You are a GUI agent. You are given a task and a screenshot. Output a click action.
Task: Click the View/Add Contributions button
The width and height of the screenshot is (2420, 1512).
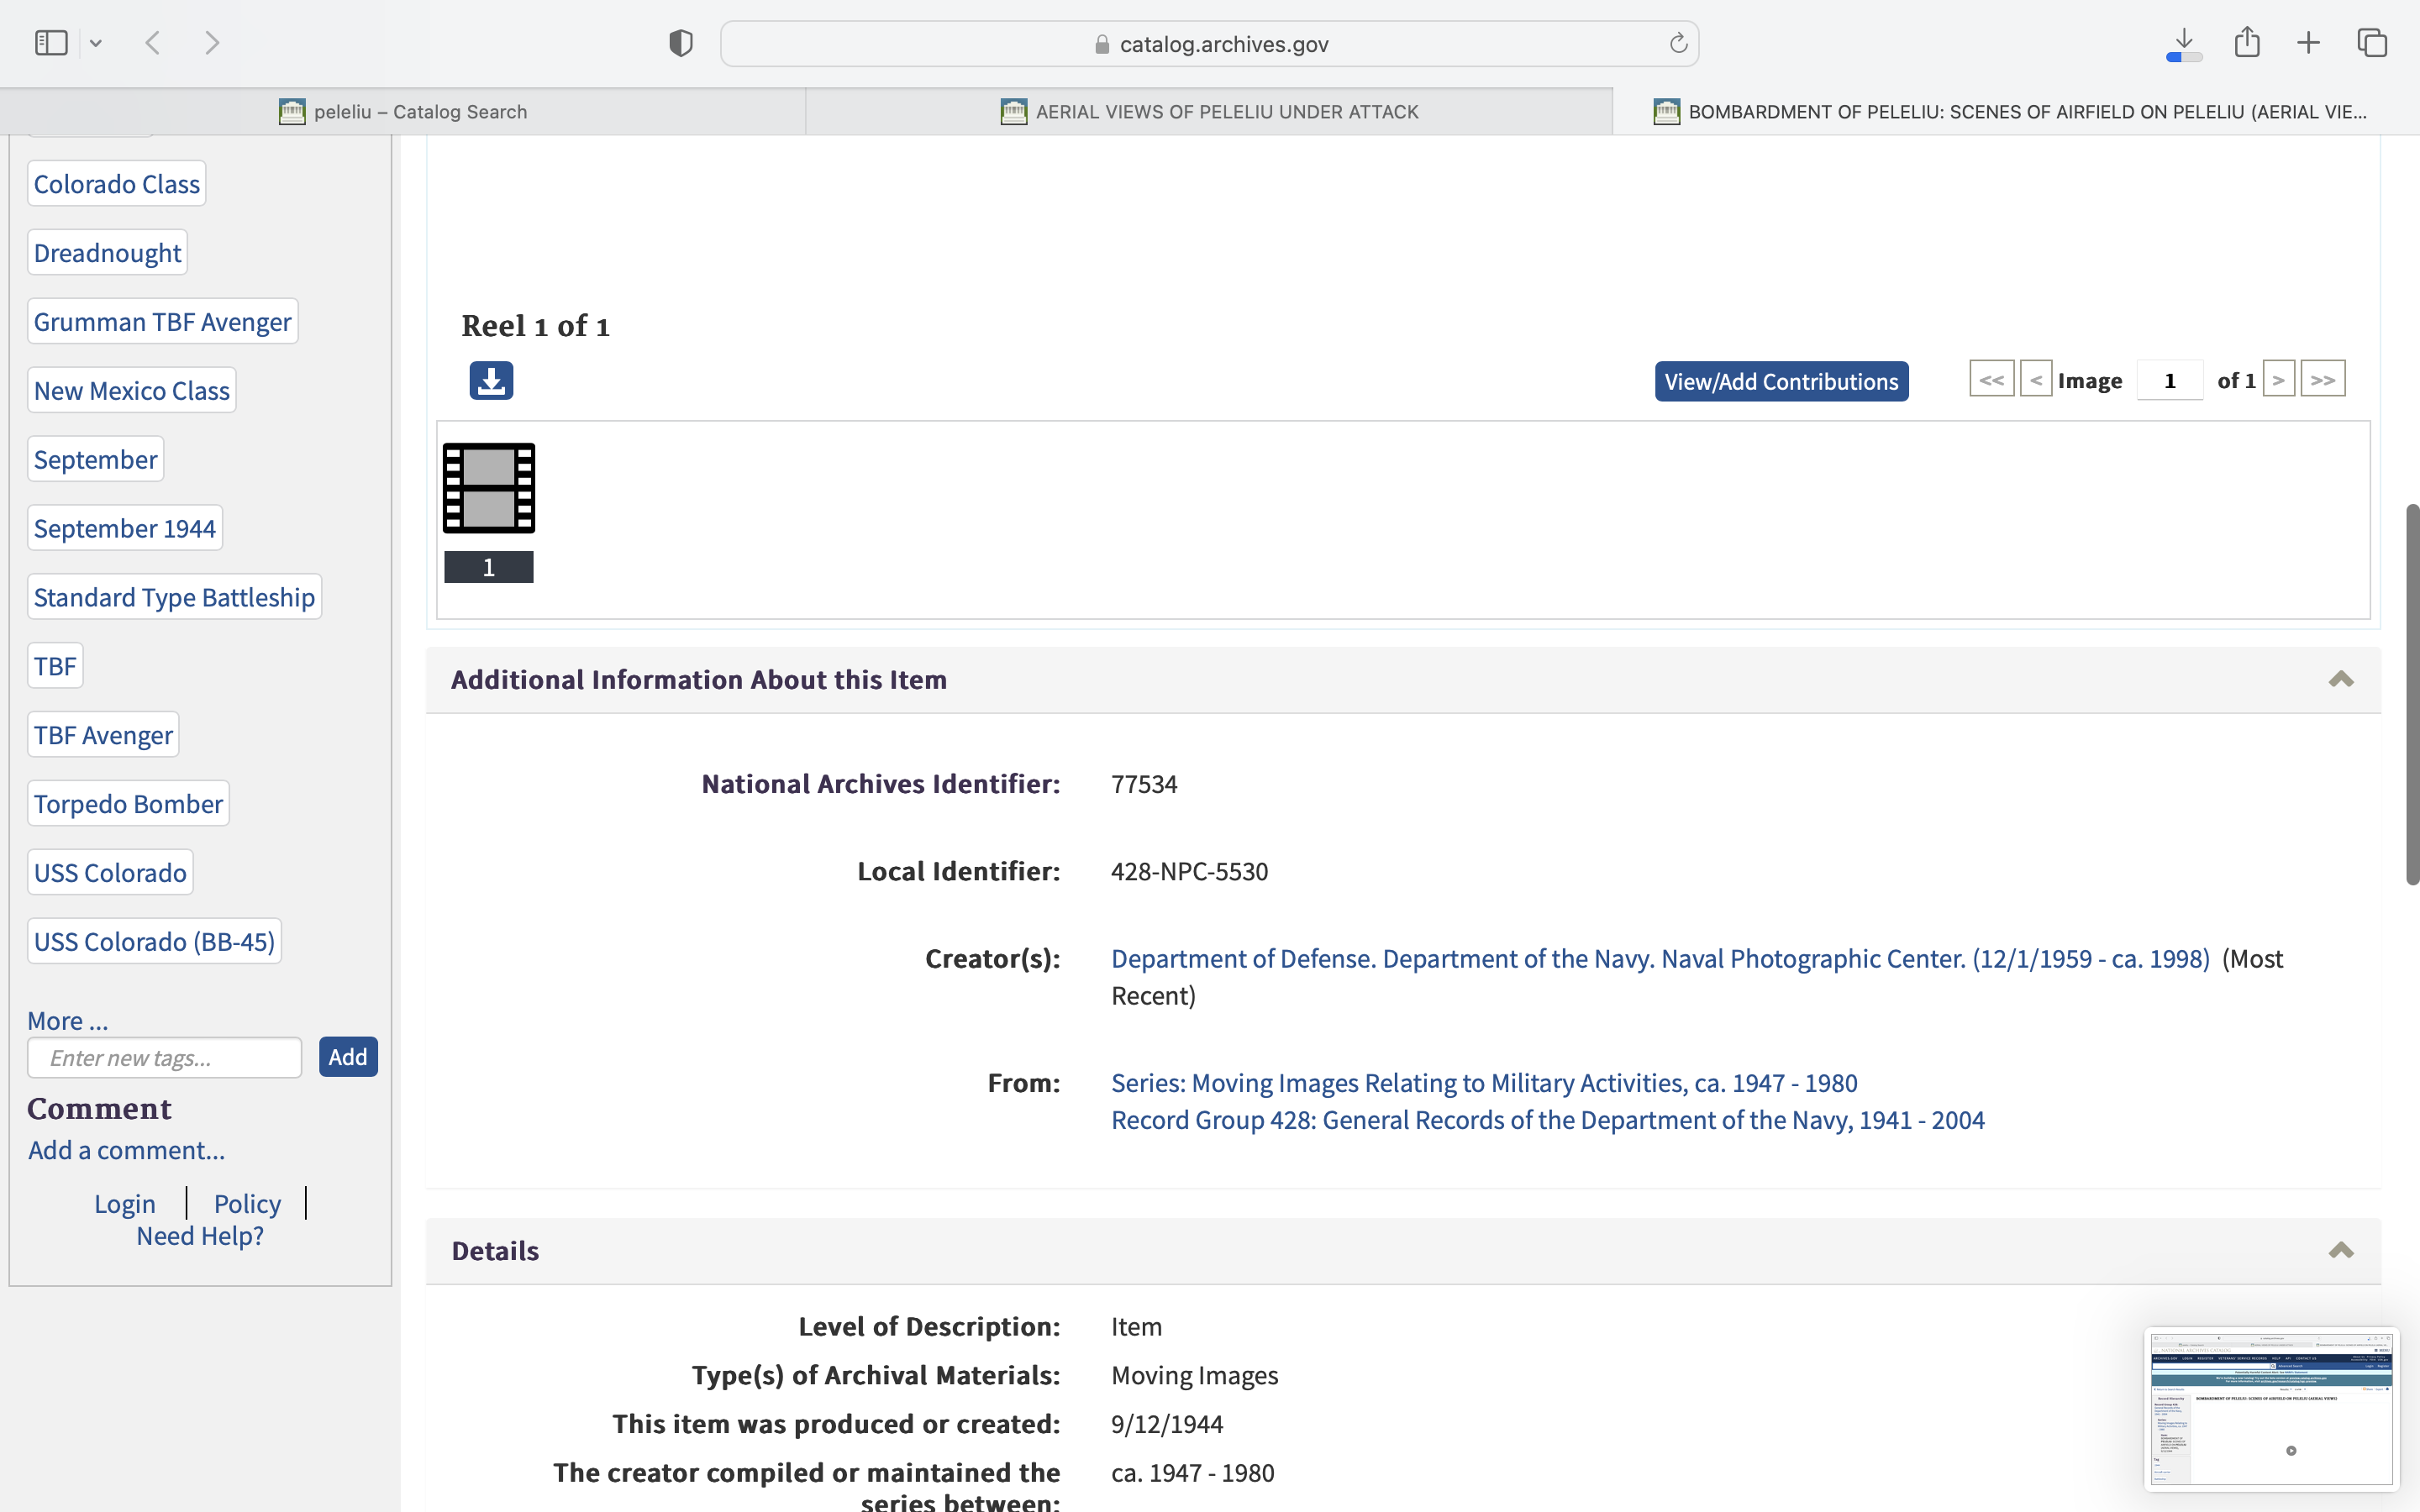point(1781,381)
